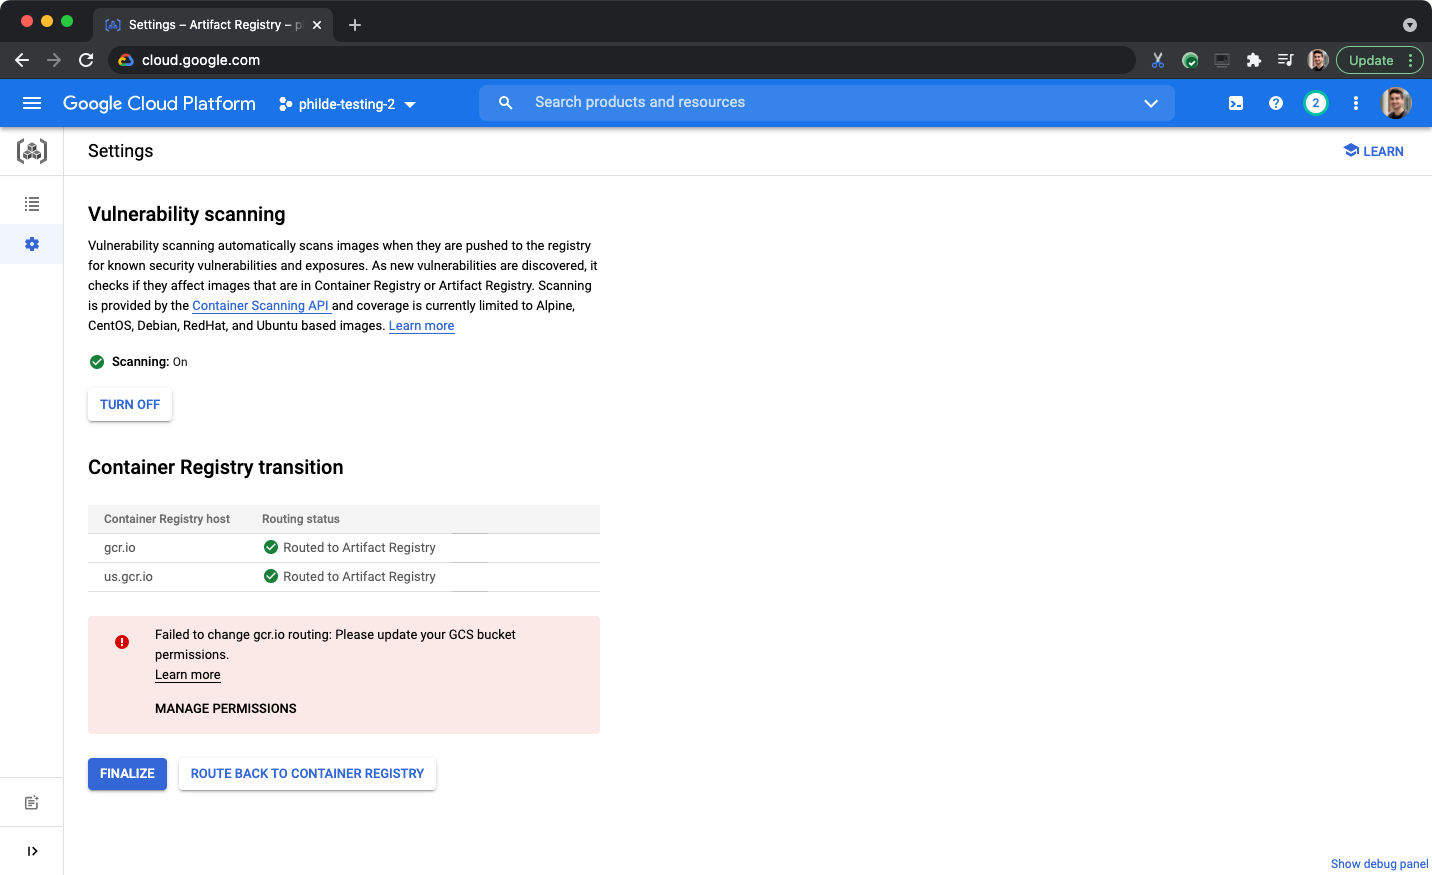Select the us.gcr.io host cell
Image resolution: width=1432 pixels, height=875 pixels.
128,577
